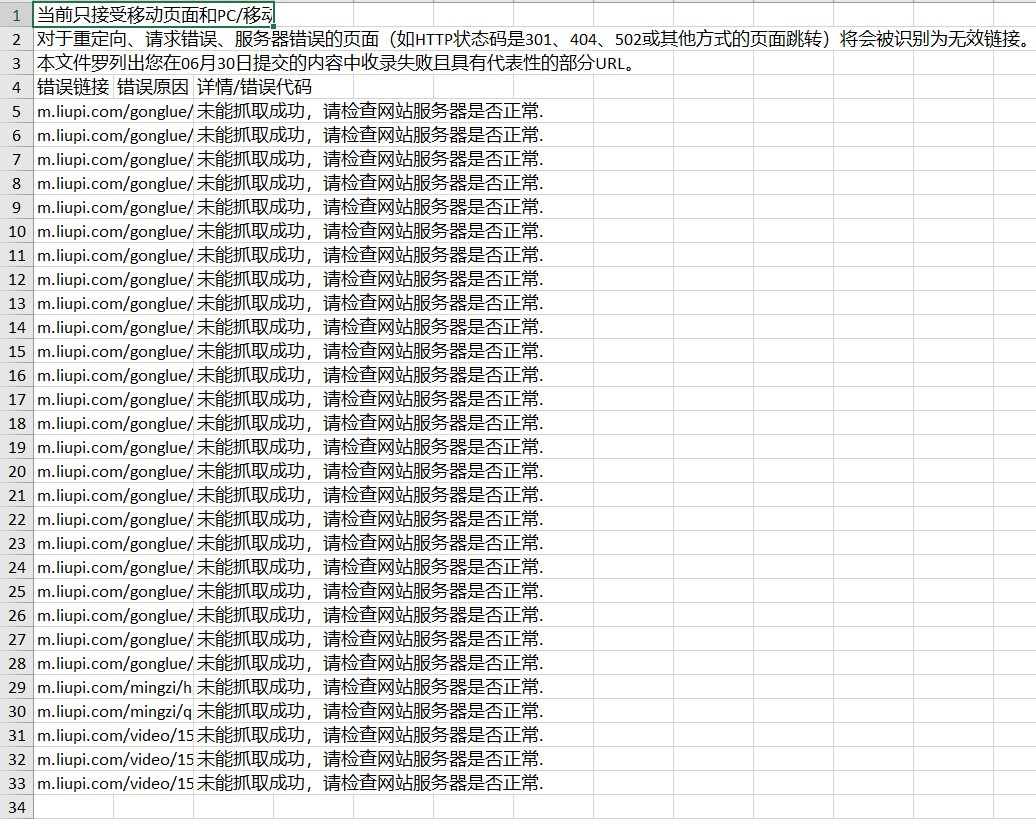Screen dimensions: 1036x819
Task: Click 未能抓取成功 cell in row 14
Action: pyautogui.click(x=369, y=327)
